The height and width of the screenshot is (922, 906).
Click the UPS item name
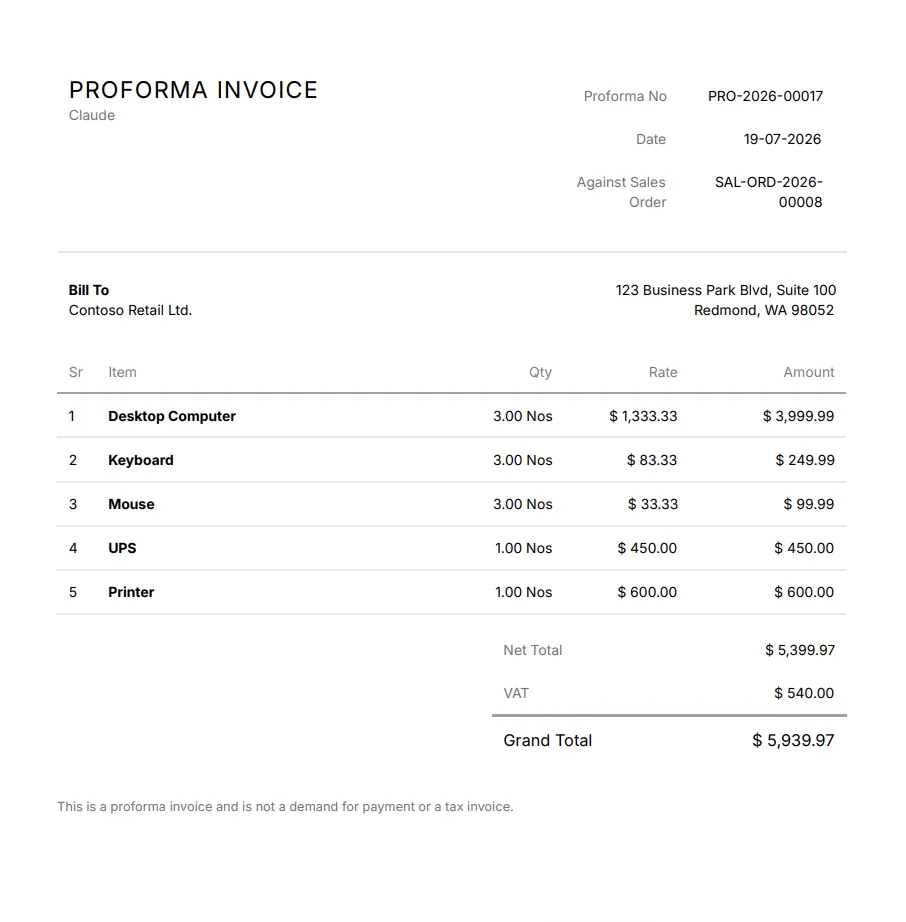(x=122, y=548)
